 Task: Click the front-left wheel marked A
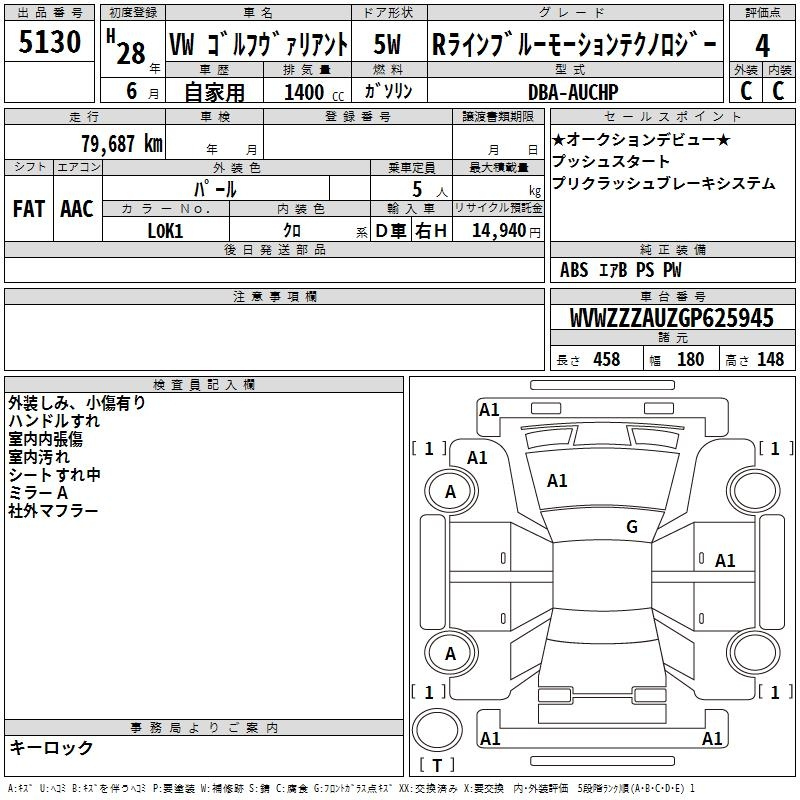click(x=451, y=492)
